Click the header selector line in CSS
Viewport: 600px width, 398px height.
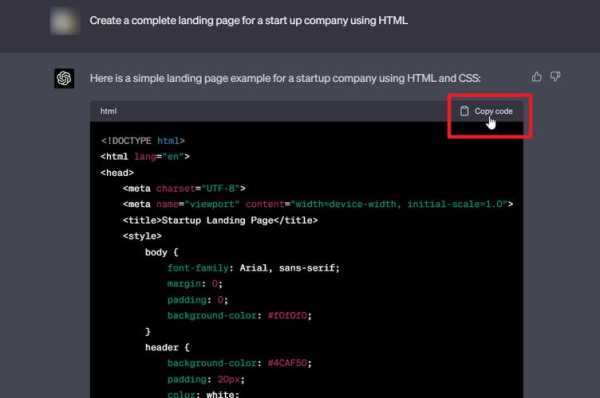click(167, 347)
